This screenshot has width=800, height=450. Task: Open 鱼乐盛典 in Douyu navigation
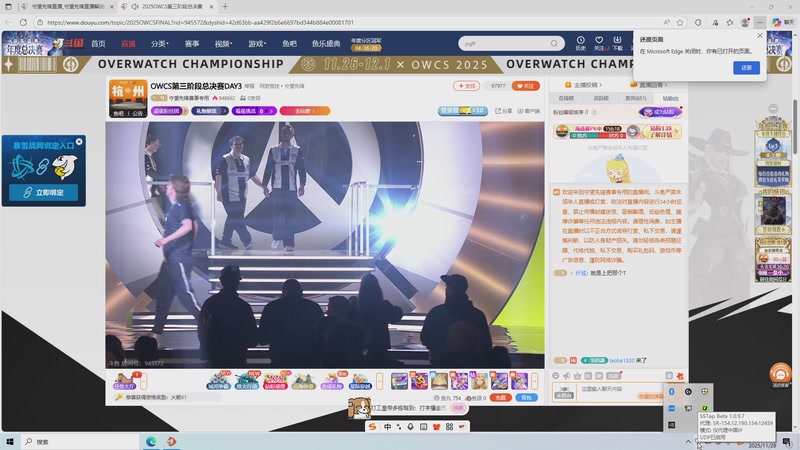tap(326, 43)
